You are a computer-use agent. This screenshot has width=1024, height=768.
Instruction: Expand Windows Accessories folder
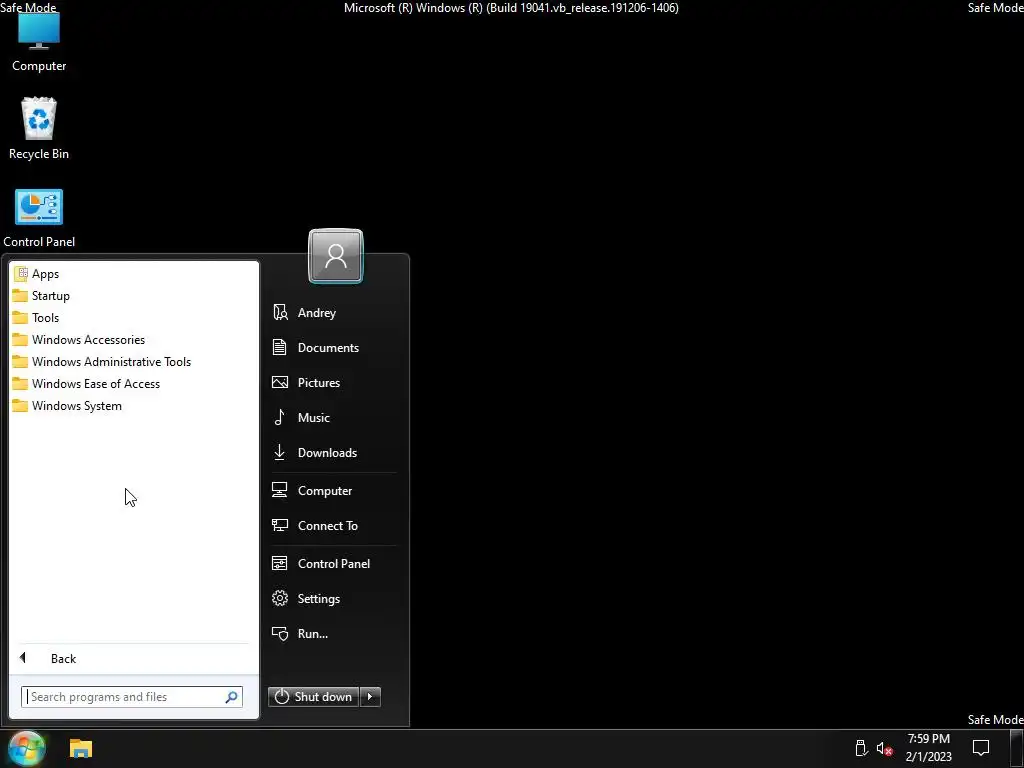[x=134, y=340]
